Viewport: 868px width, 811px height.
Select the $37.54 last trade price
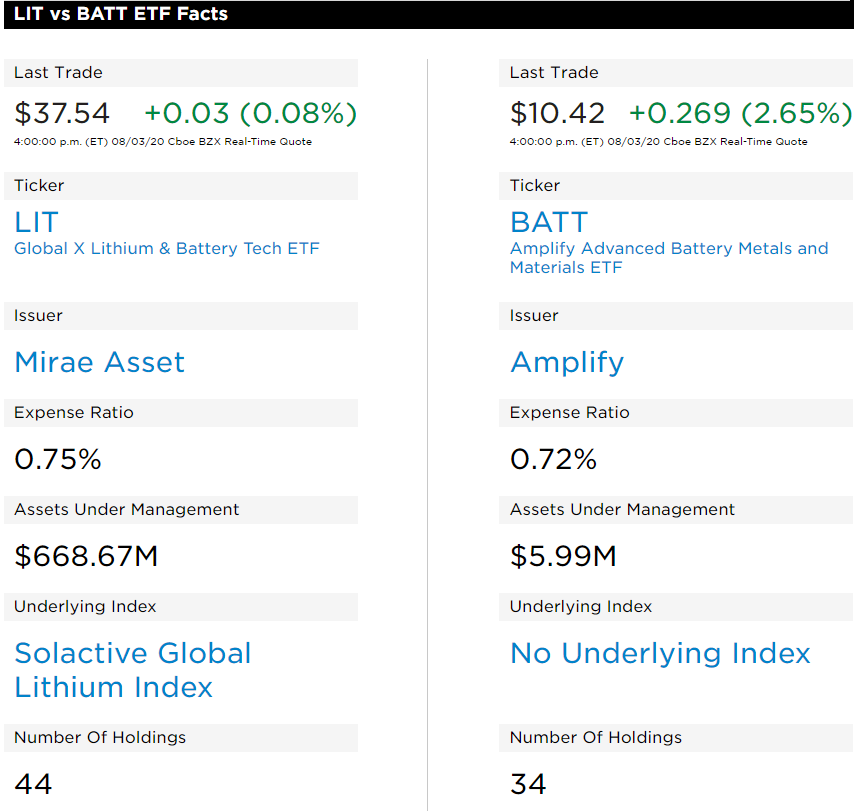click(x=62, y=113)
